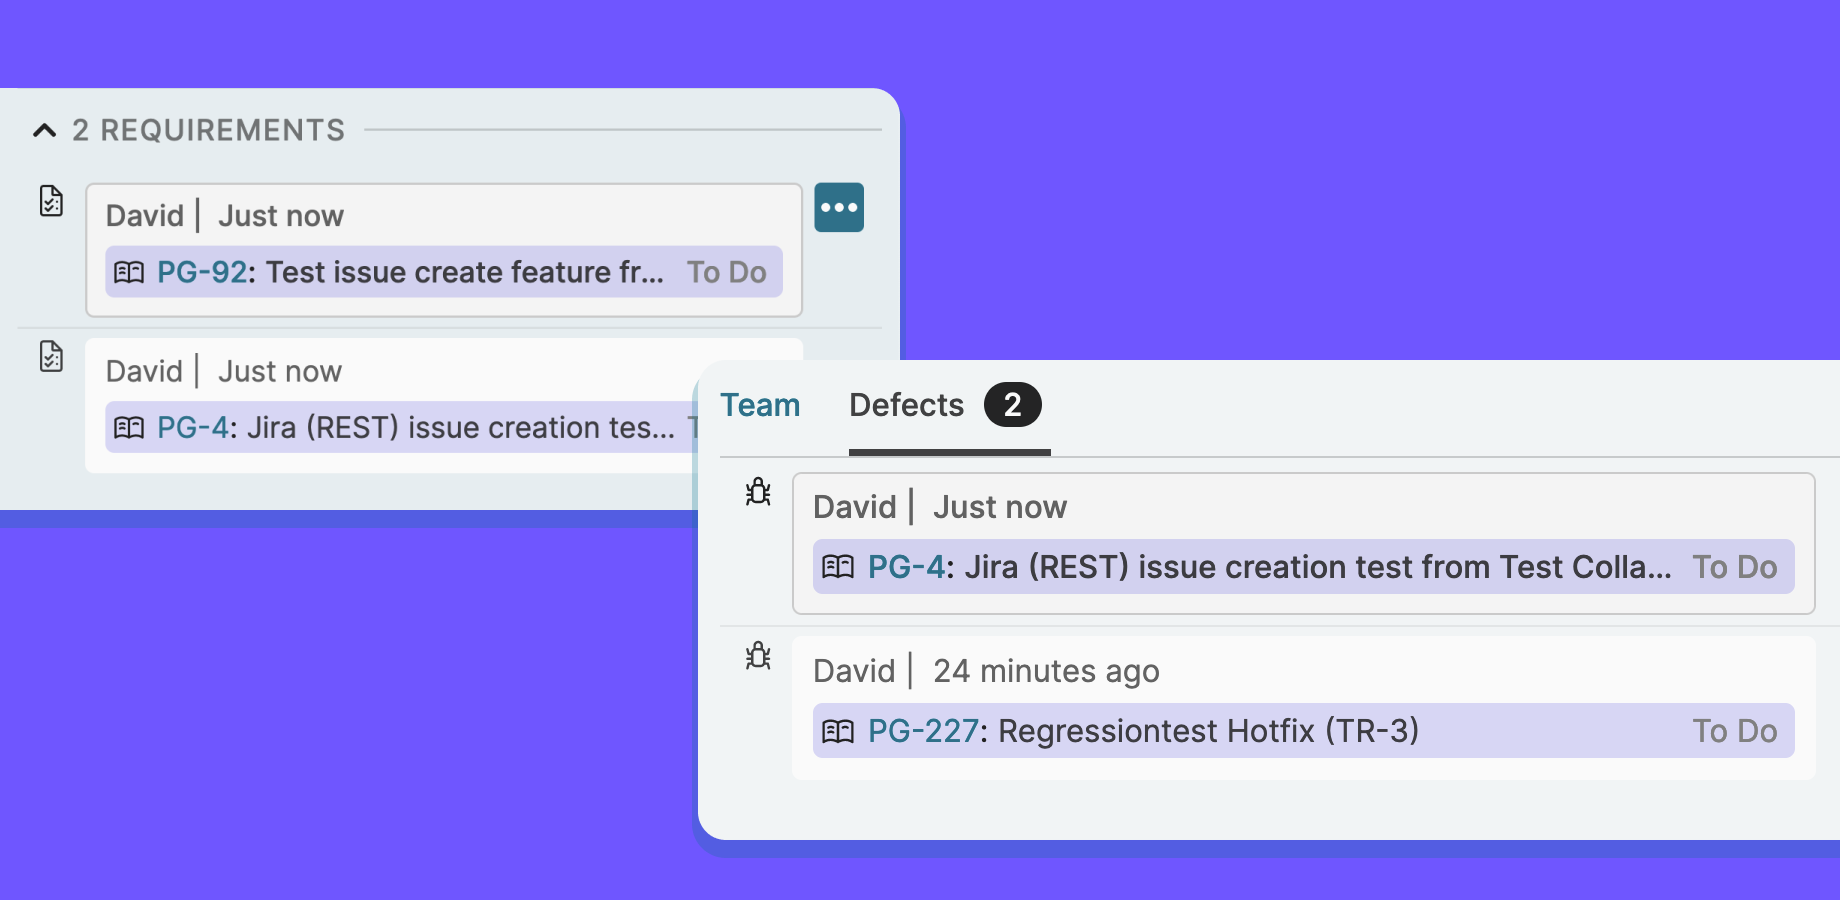Click book icon in PG-4 defect chip

click(837, 567)
